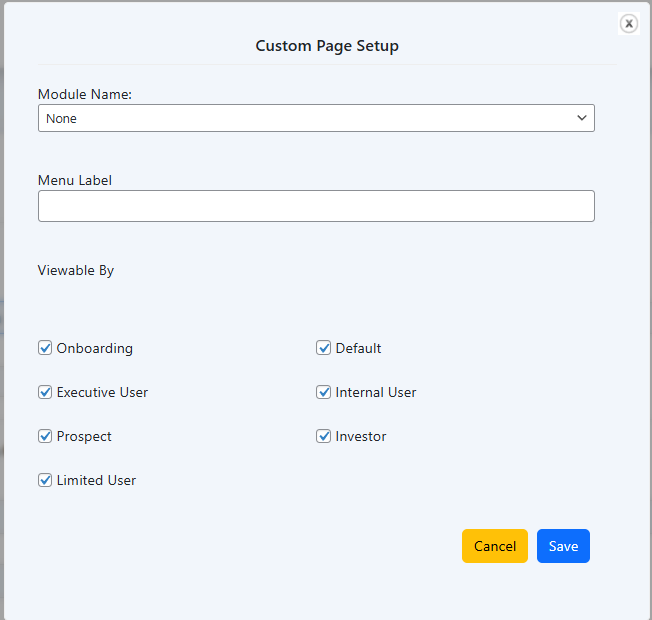The image size is (652, 620).
Task: Click the 'Limited User' label text
Action: 96,480
